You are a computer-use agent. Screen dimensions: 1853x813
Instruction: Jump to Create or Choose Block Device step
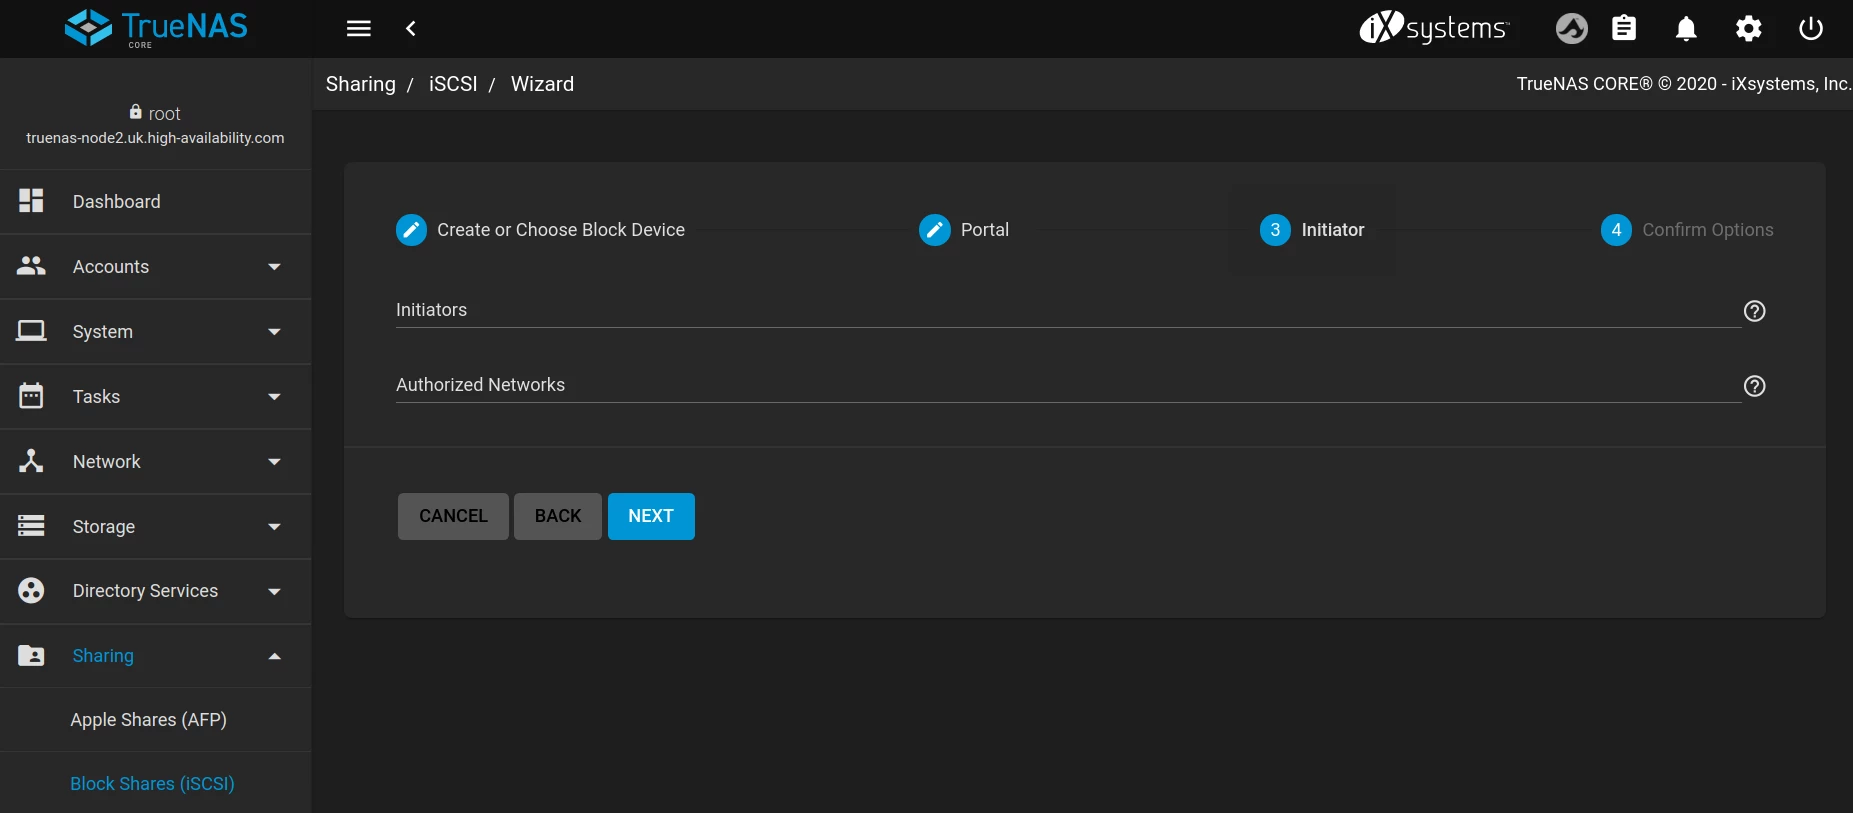541,230
